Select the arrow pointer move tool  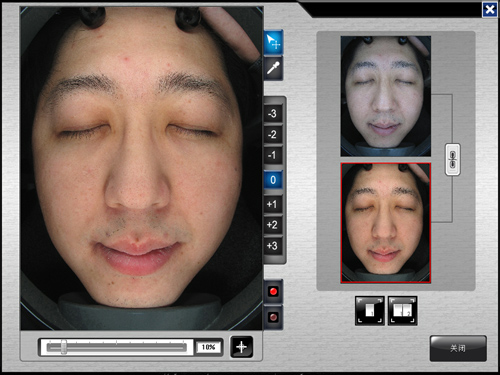click(x=273, y=42)
